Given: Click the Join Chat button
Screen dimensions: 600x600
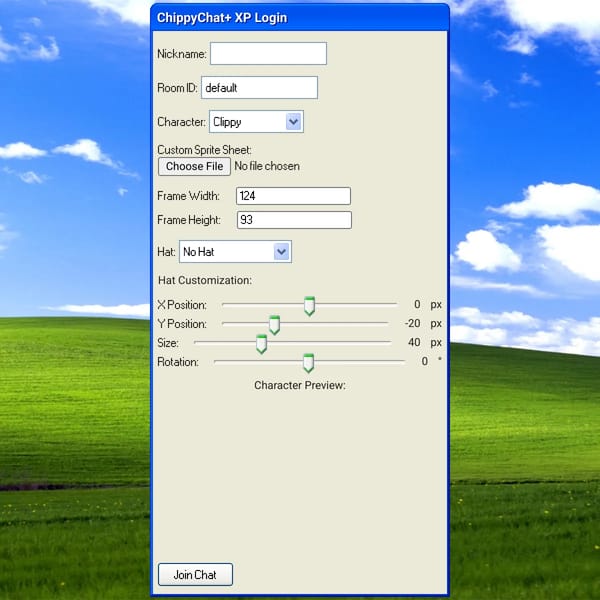Looking at the screenshot, I should (195, 574).
